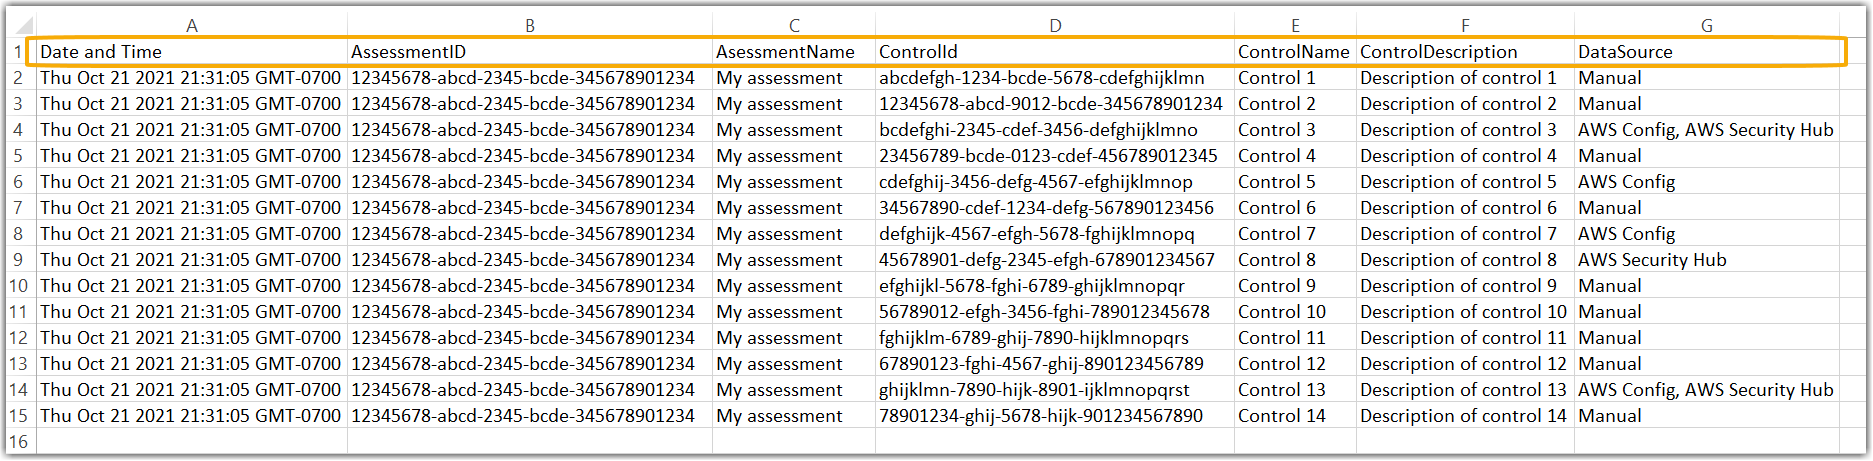Select 'Description of control 5' cell
1873x461 pixels.
pos(1458,182)
